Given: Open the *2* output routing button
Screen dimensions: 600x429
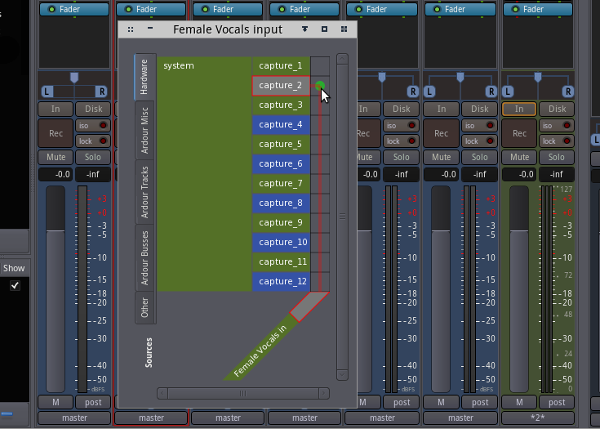Looking at the screenshot, I should tap(538, 418).
